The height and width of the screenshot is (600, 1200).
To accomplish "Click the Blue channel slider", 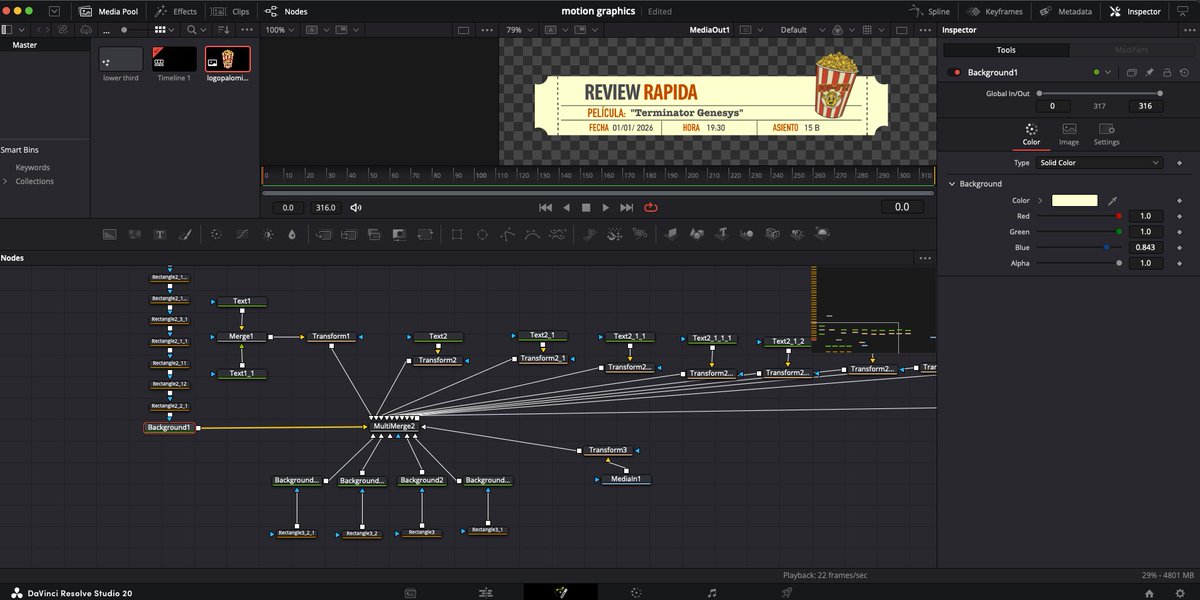I will point(1078,247).
